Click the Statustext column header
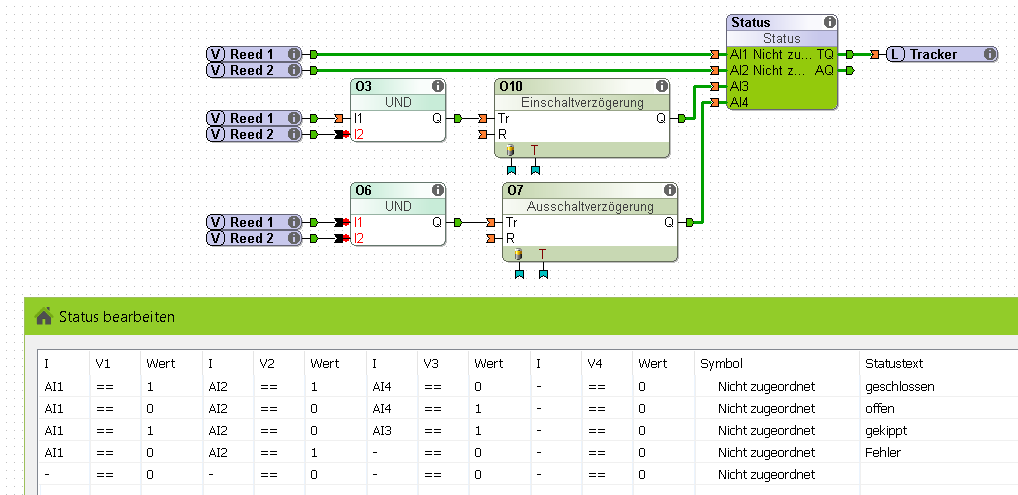1018x495 pixels. [893, 364]
